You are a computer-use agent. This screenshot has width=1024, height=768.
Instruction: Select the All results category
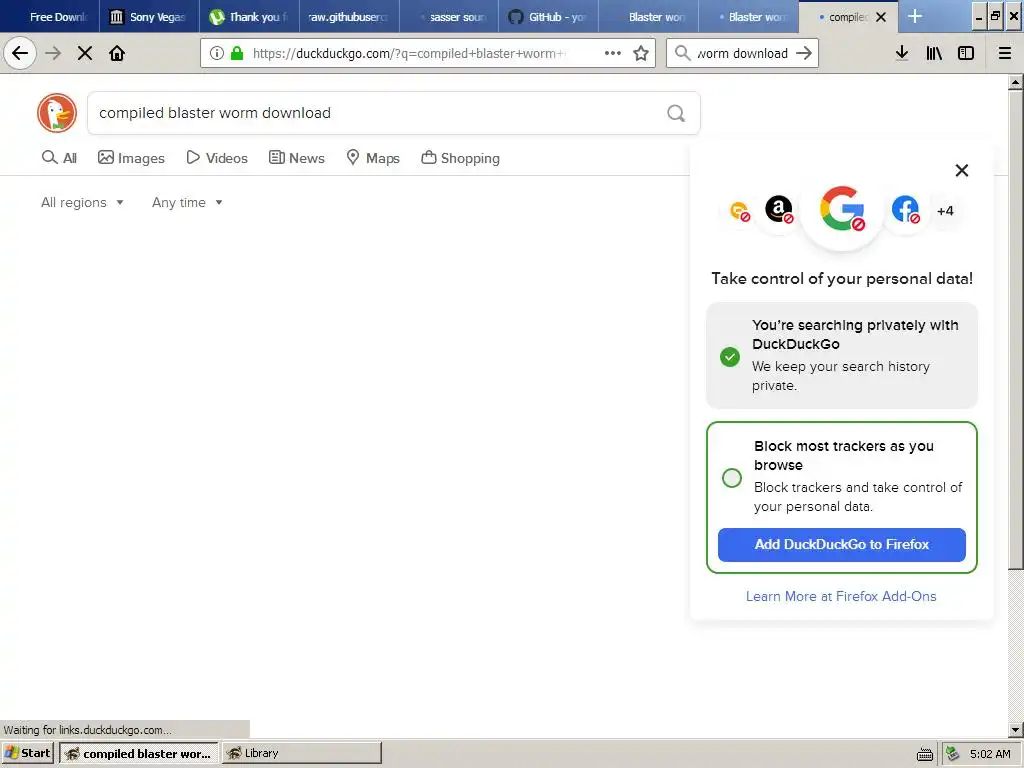click(59, 158)
